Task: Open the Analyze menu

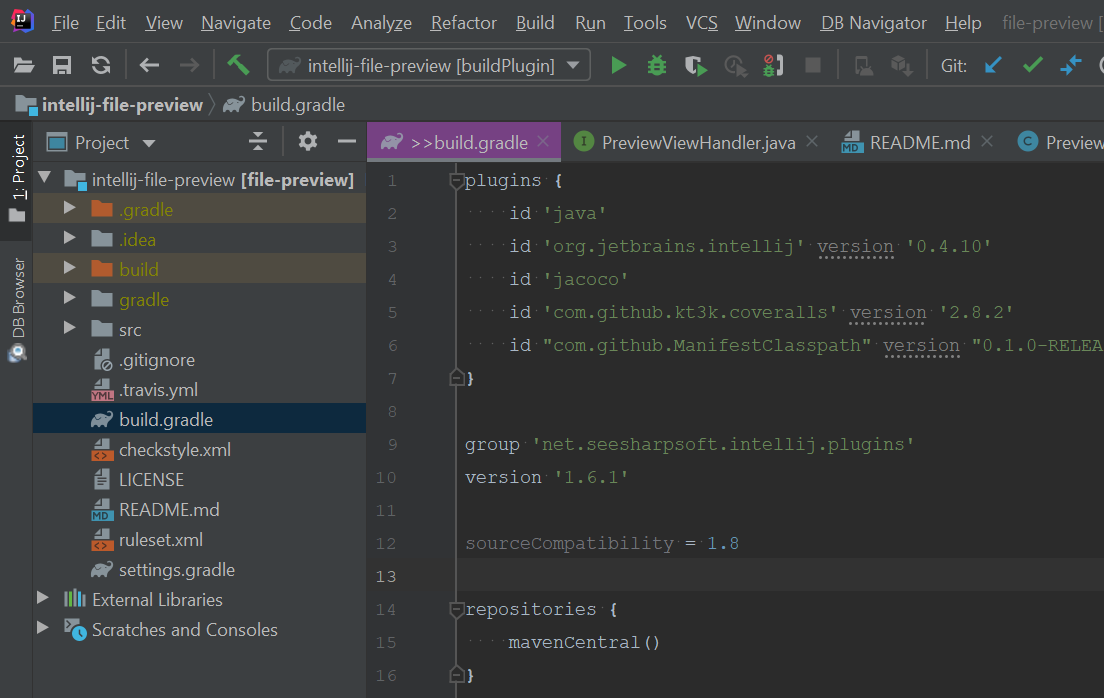Action: (x=381, y=23)
